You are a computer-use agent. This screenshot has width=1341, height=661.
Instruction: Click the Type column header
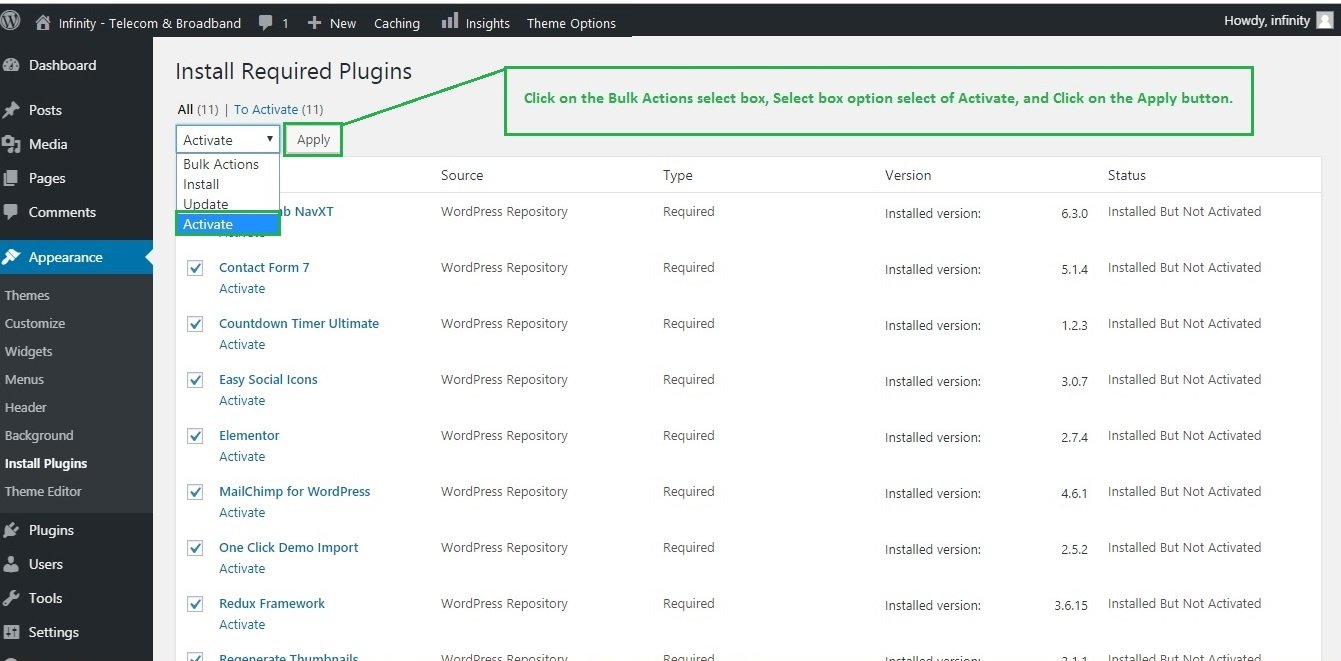678,175
